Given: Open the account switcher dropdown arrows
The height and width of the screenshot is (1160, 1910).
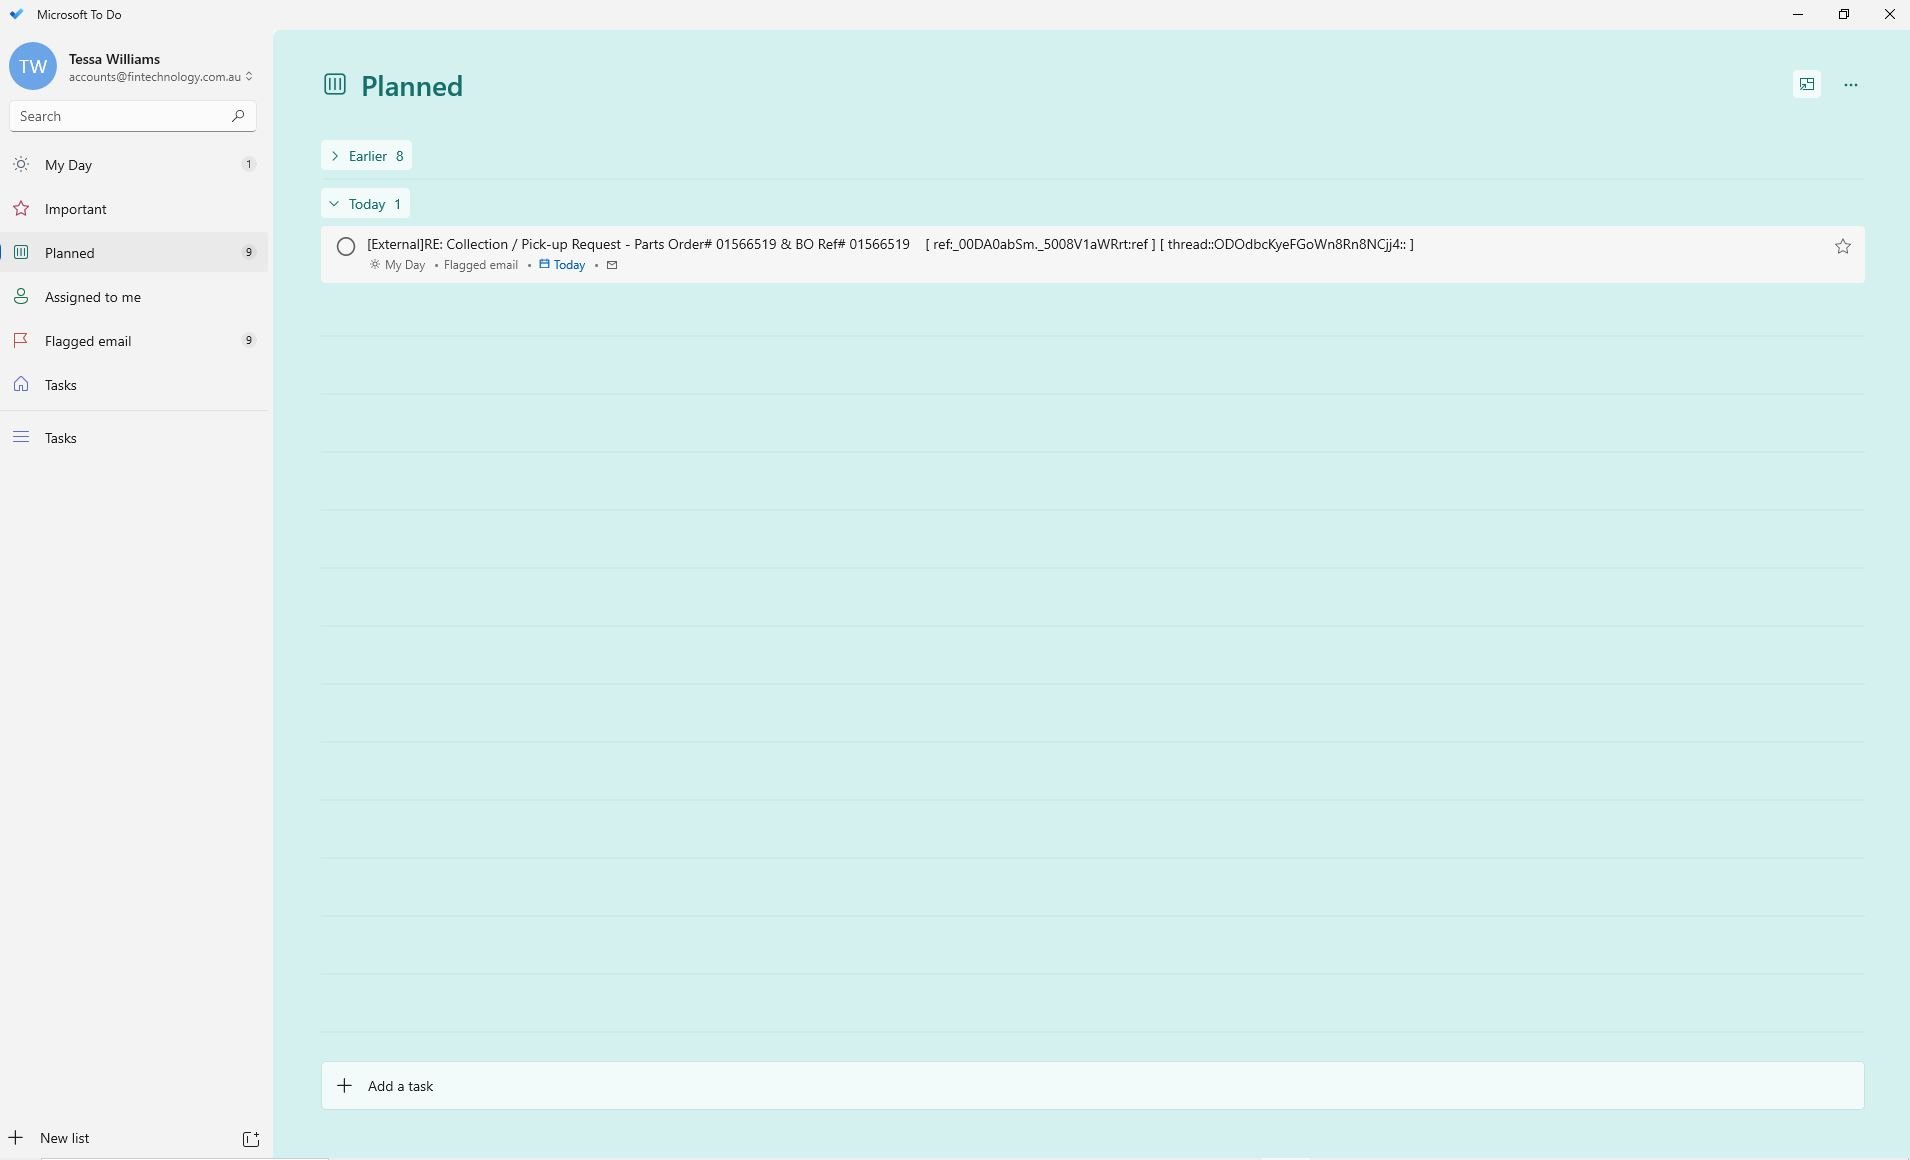Looking at the screenshot, I should click(249, 77).
